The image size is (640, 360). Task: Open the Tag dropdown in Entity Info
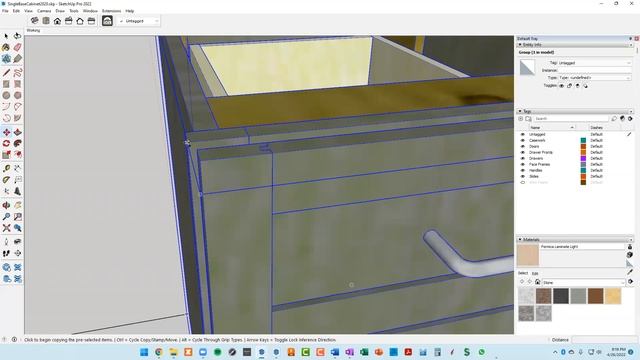(x=595, y=63)
